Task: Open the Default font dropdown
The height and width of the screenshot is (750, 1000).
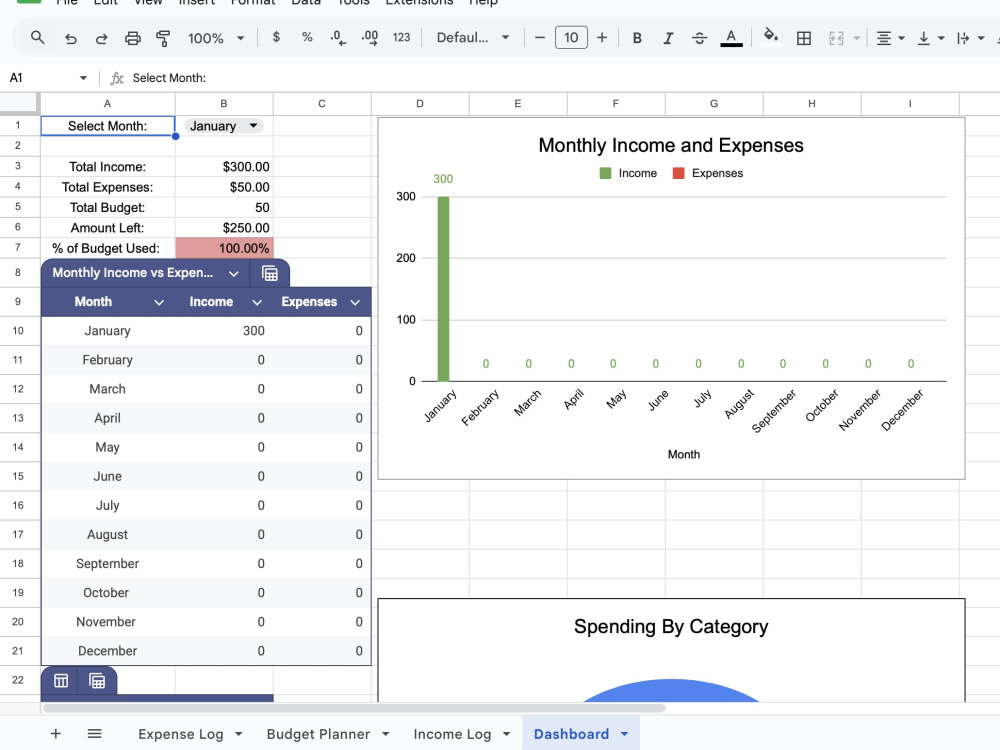Action: tap(473, 38)
